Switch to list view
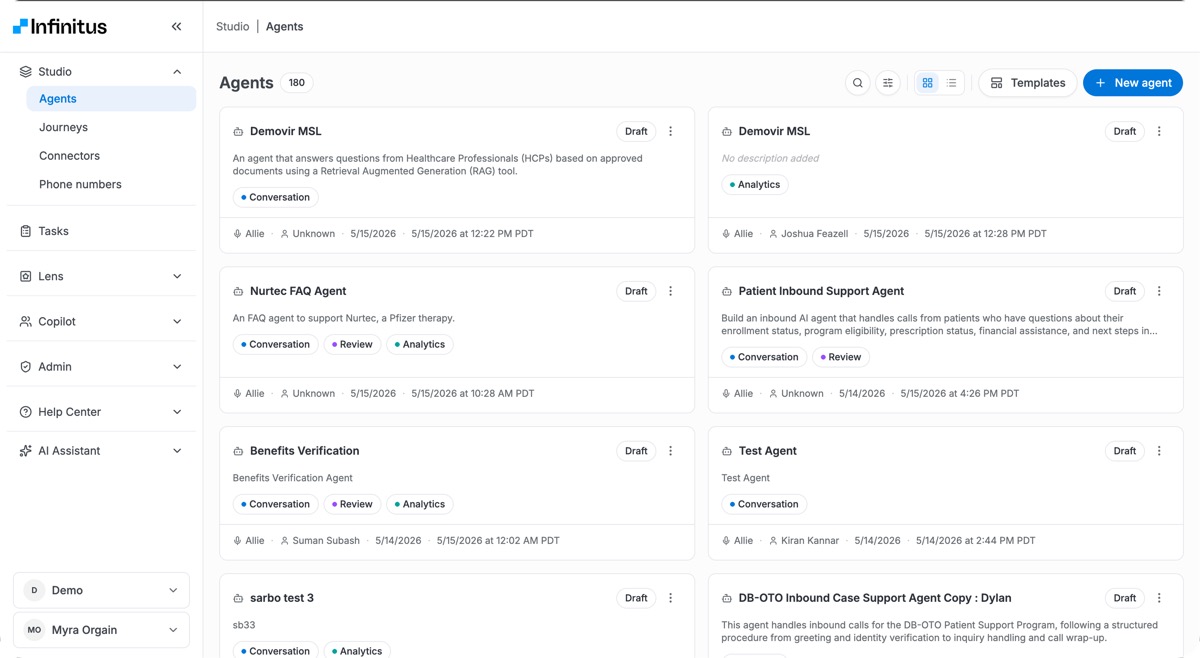The width and height of the screenshot is (1200, 658). click(x=951, y=83)
